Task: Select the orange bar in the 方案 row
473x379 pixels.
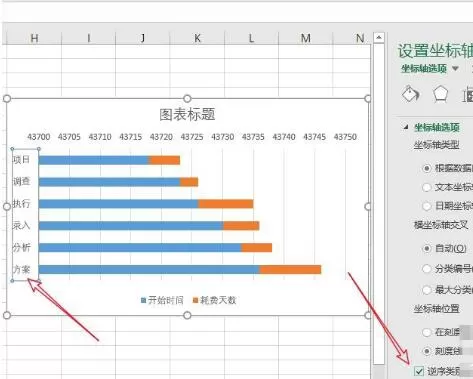Action: [x=290, y=269]
